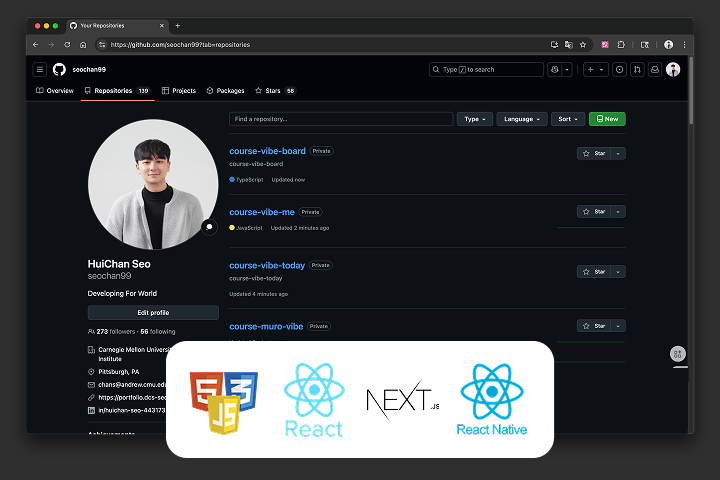Screen dimensions: 720x480
Task: Click the Edit profile button
Action: 153,312
